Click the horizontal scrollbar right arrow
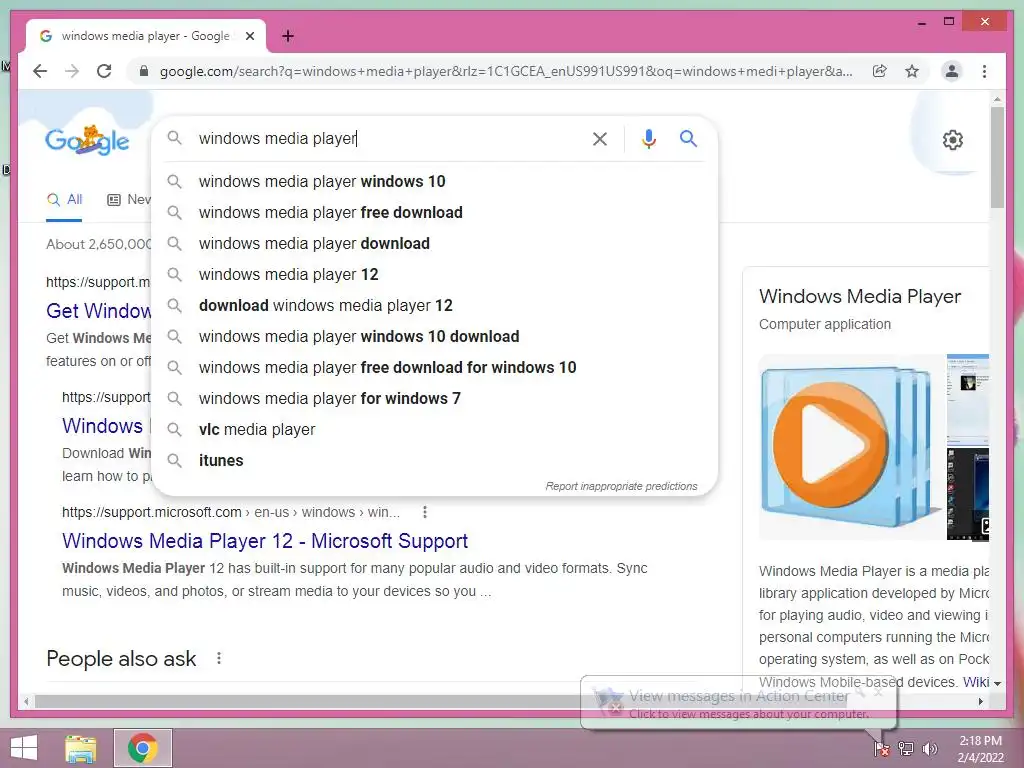1024x768 pixels. click(x=980, y=701)
